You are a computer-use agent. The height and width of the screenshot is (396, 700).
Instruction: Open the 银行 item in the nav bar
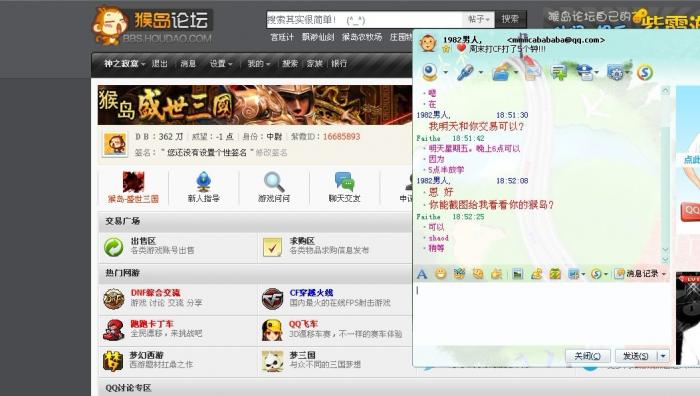tap(339, 63)
